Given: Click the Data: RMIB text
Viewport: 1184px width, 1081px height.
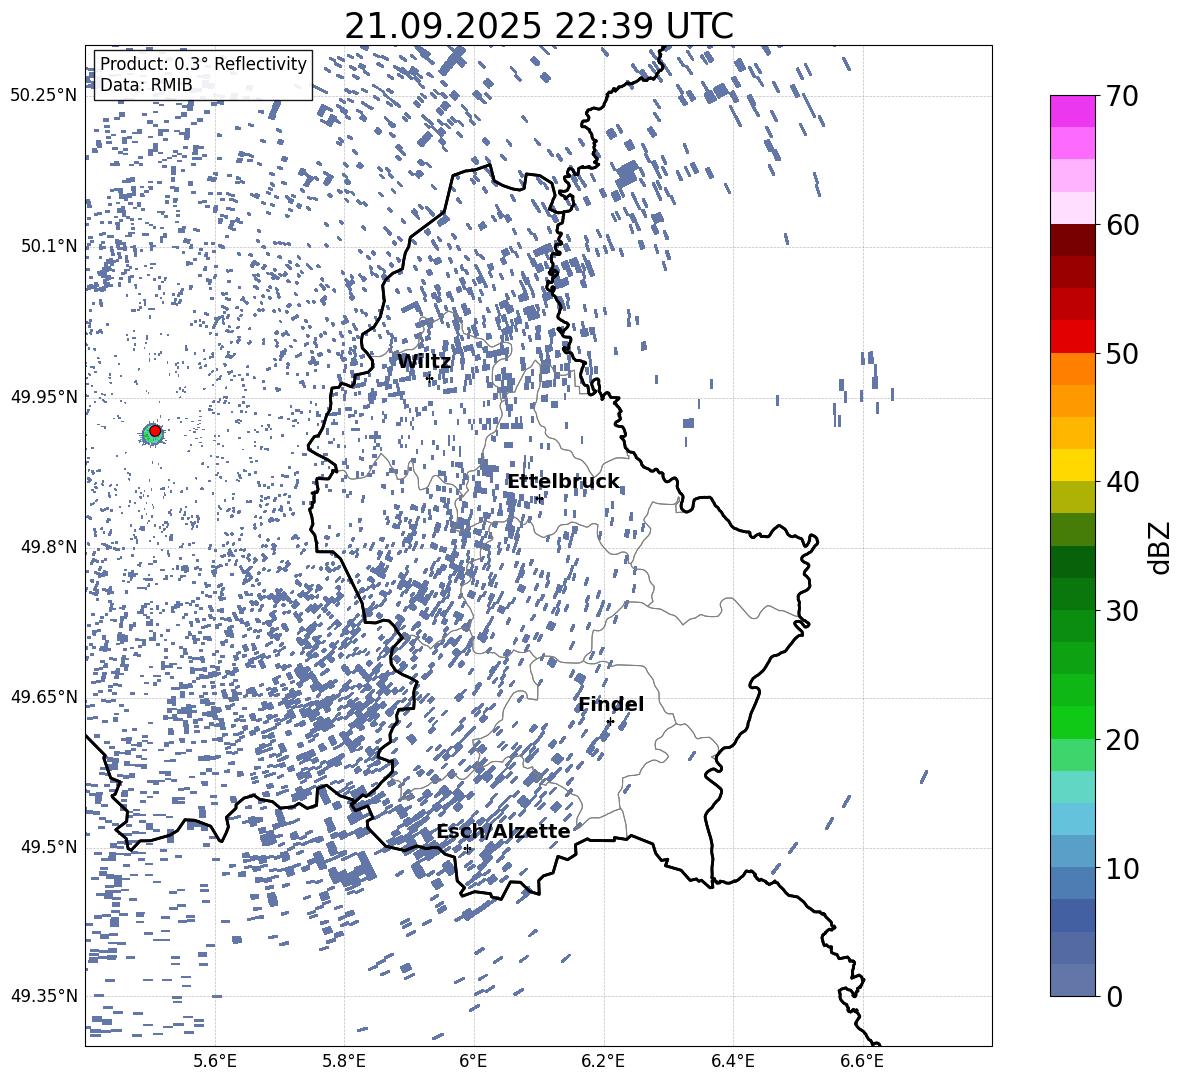Looking at the screenshot, I should click(x=146, y=85).
